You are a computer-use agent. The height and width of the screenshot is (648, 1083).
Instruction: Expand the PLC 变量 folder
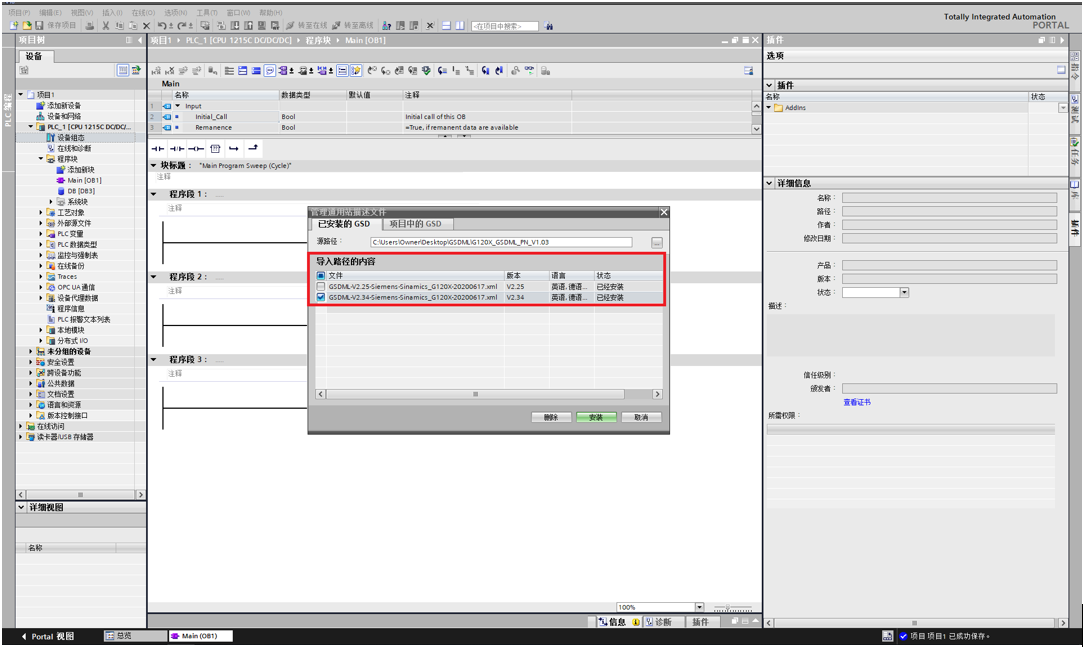[x=41, y=234]
